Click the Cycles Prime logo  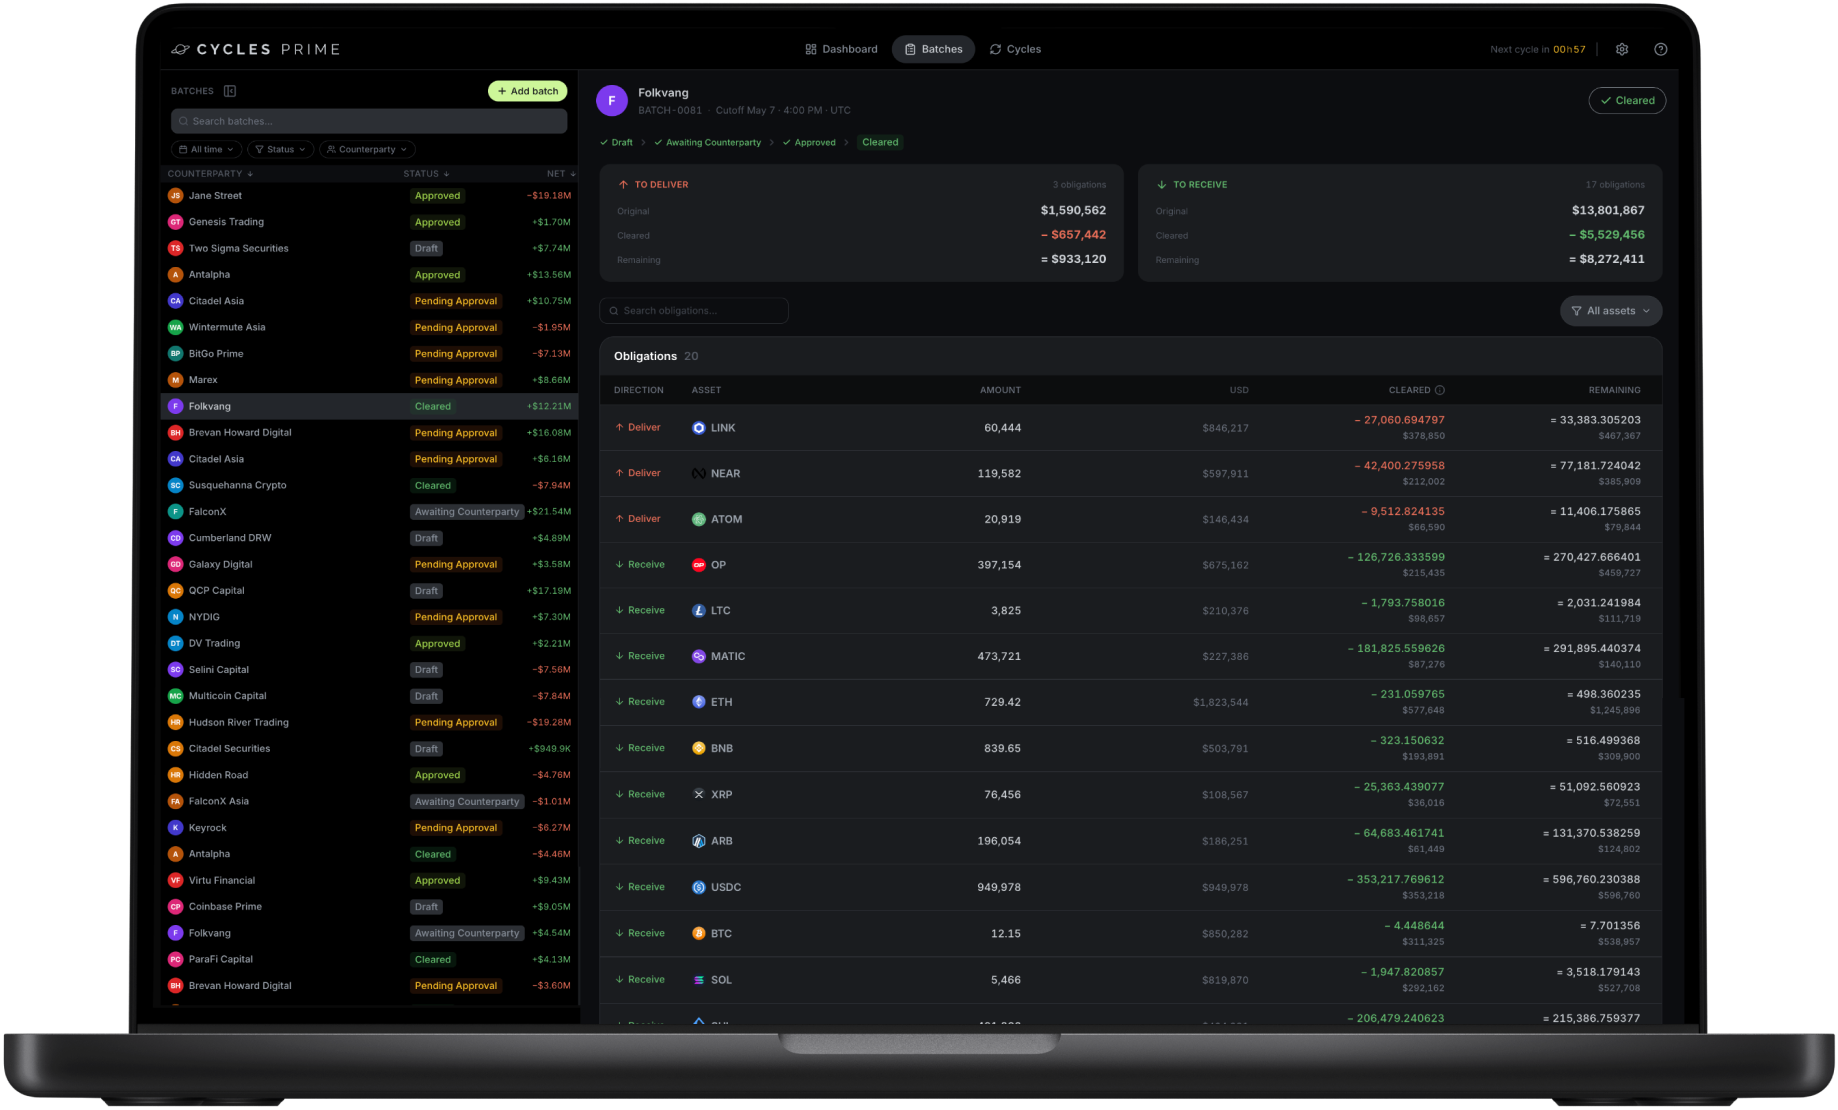pyautogui.click(x=256, y=49)
